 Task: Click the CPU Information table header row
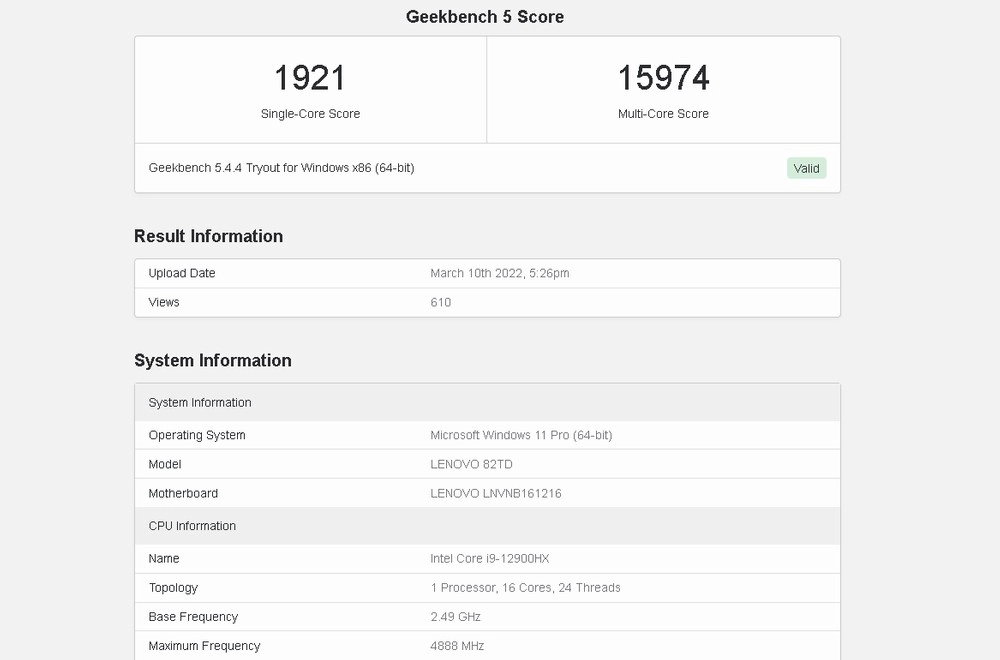(487, 526)
